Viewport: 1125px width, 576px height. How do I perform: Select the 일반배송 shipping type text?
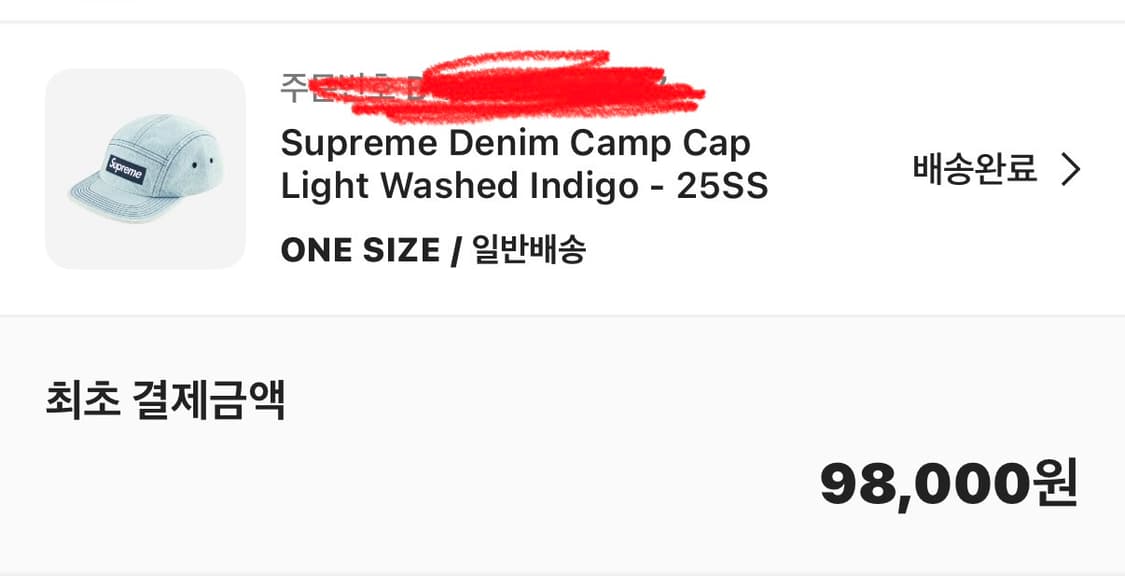click(x=529, y=250)
